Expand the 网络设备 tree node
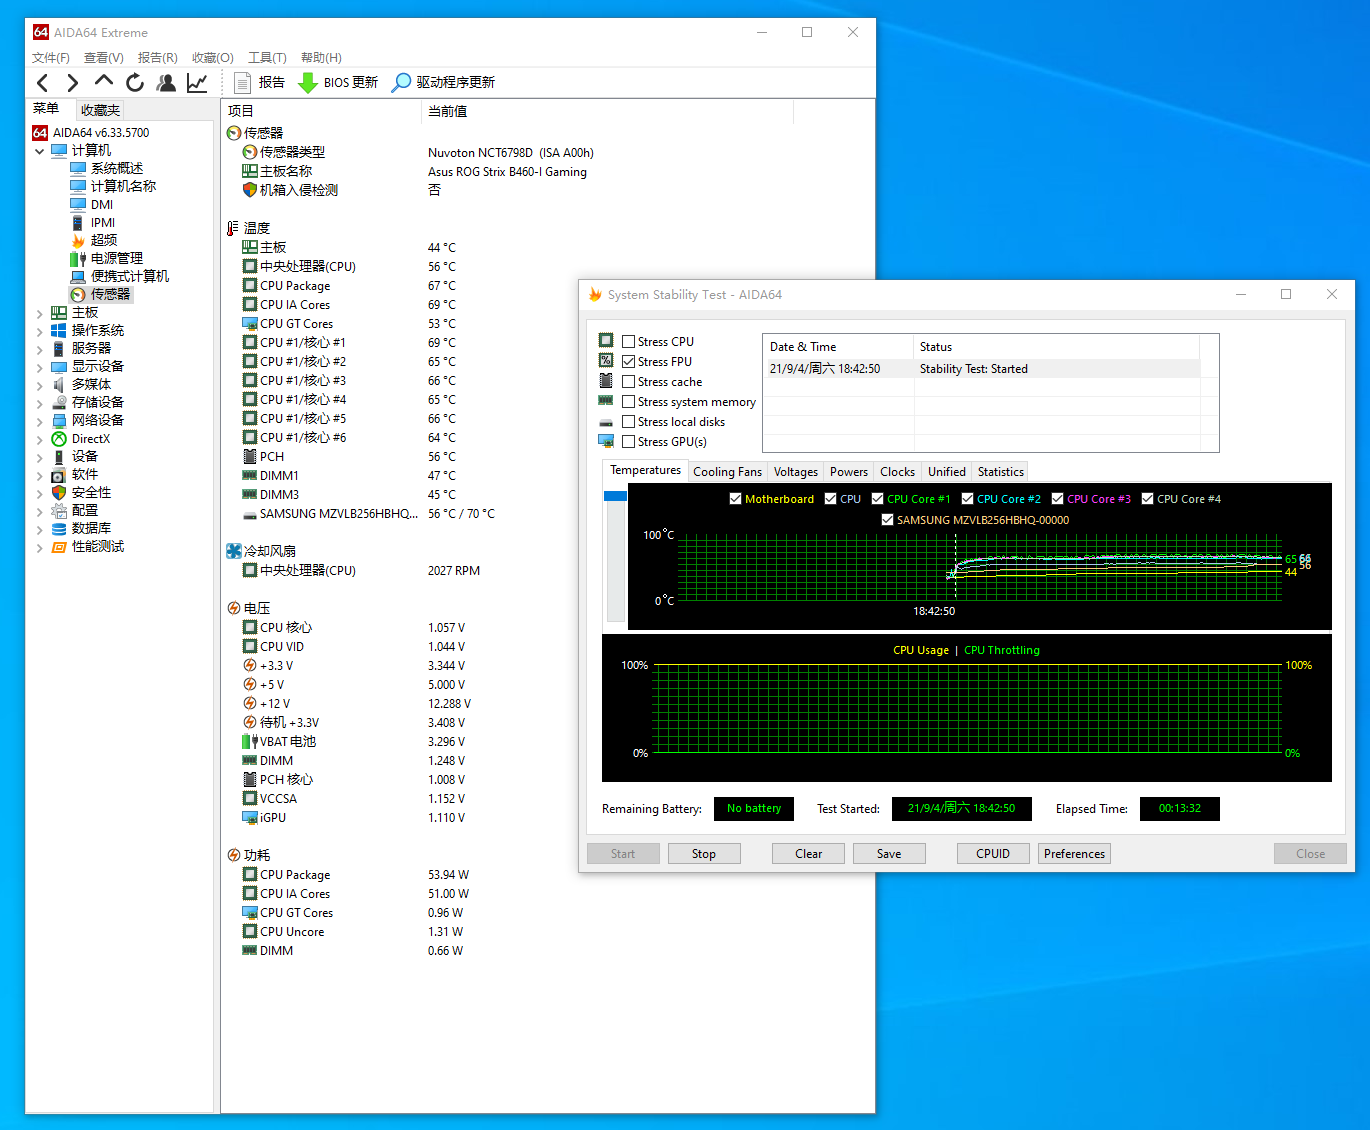Image resolution: width=1370 pixels, height=1130 pixels. coord(40,421)
